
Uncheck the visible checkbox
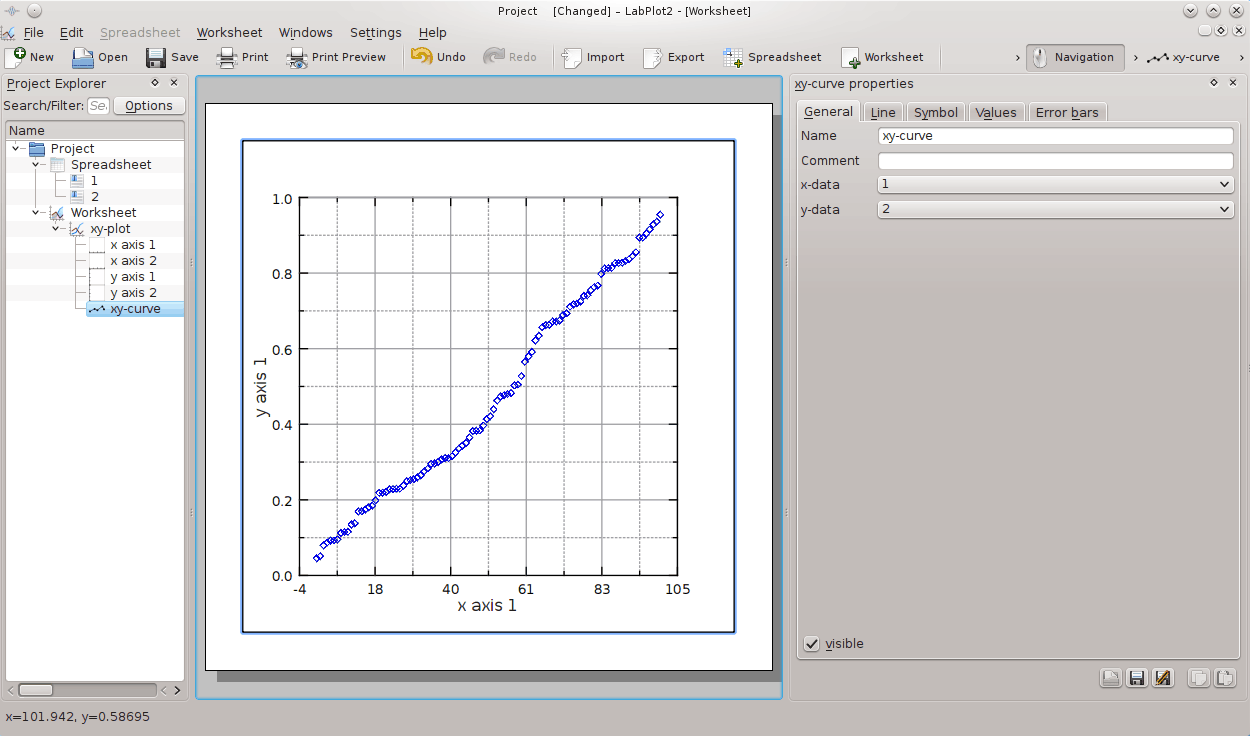point(812,643)
